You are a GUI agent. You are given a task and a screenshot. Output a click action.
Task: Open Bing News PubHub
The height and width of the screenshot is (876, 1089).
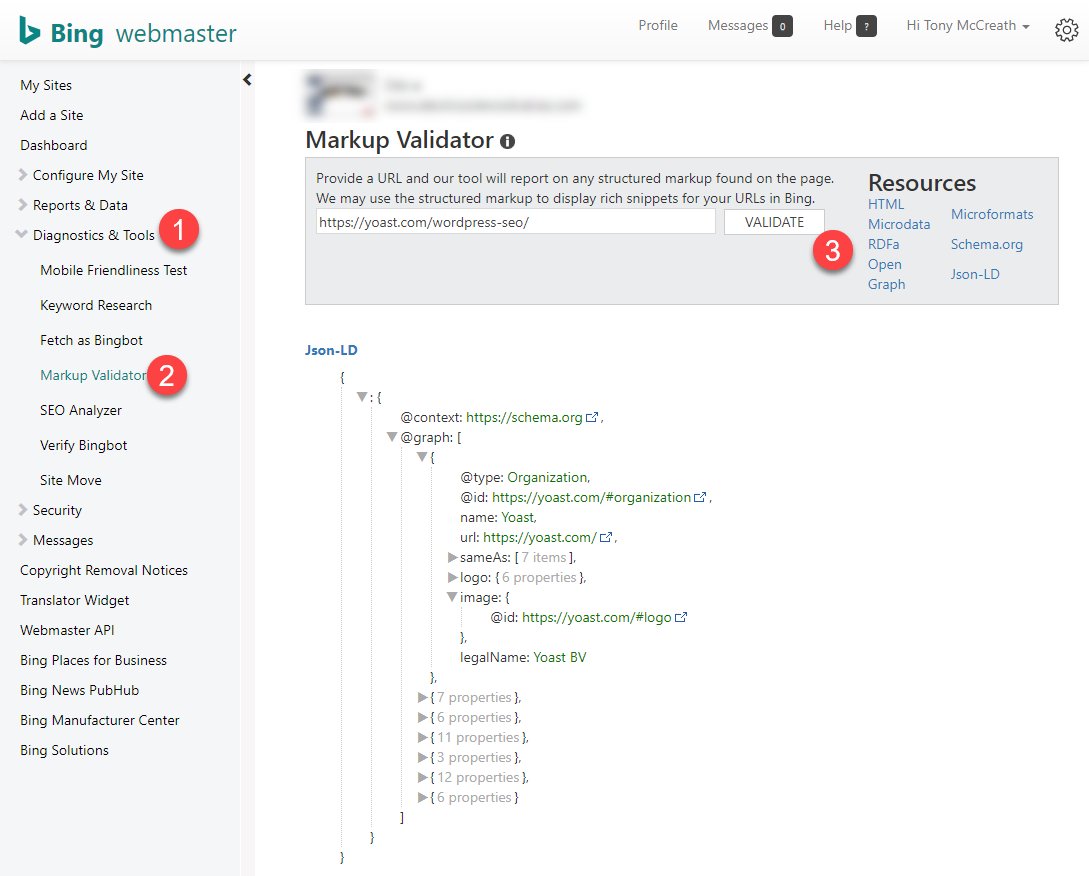coord(79,691)
